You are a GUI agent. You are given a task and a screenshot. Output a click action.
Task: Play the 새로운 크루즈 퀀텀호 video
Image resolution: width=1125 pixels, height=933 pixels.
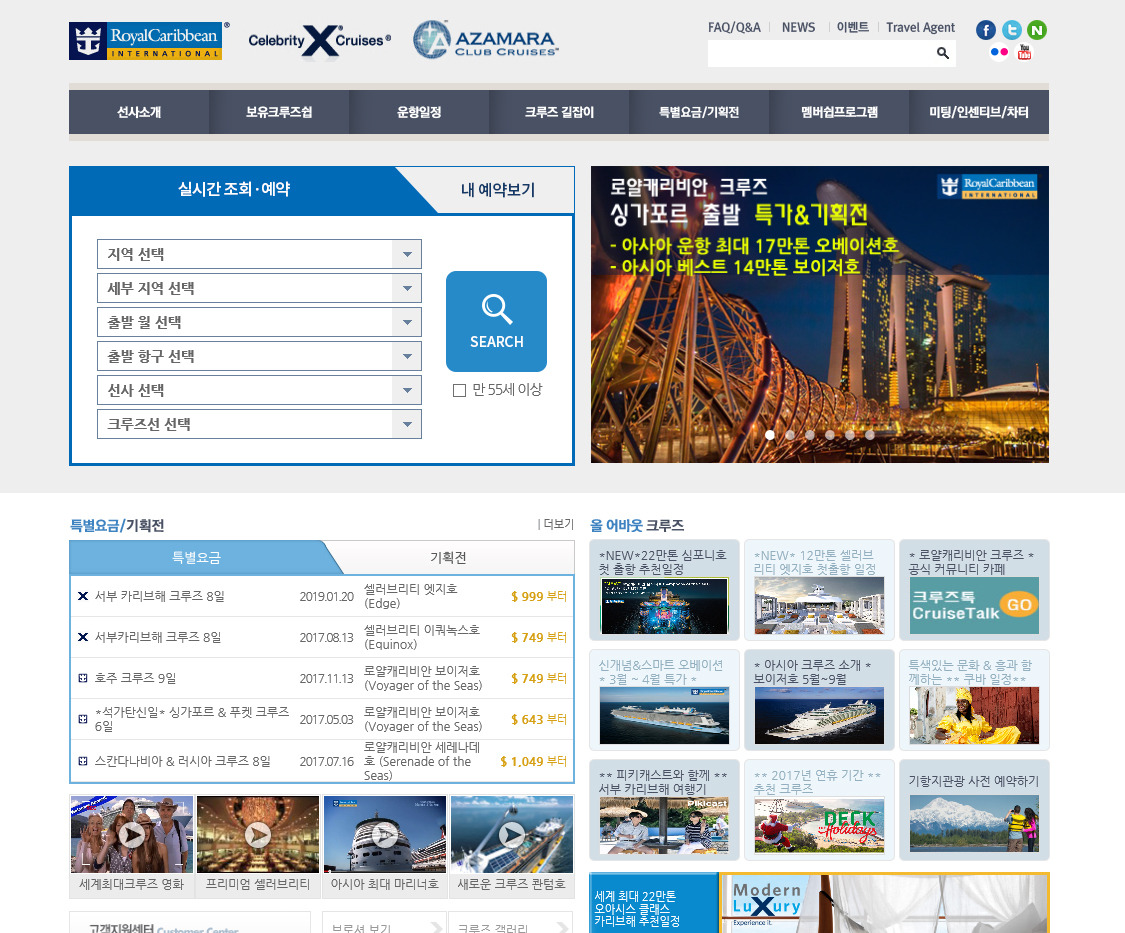(512, 834)
